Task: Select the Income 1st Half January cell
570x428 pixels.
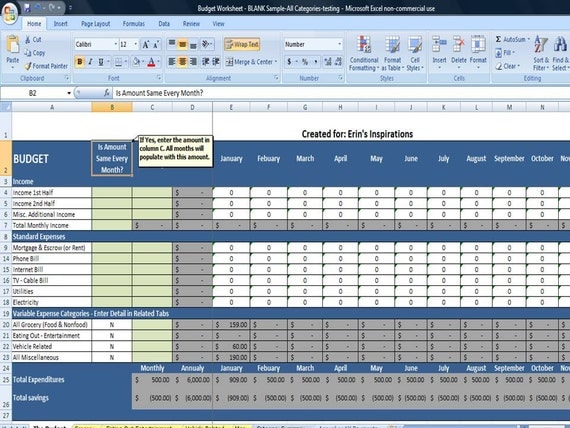Action: (231, 193)
